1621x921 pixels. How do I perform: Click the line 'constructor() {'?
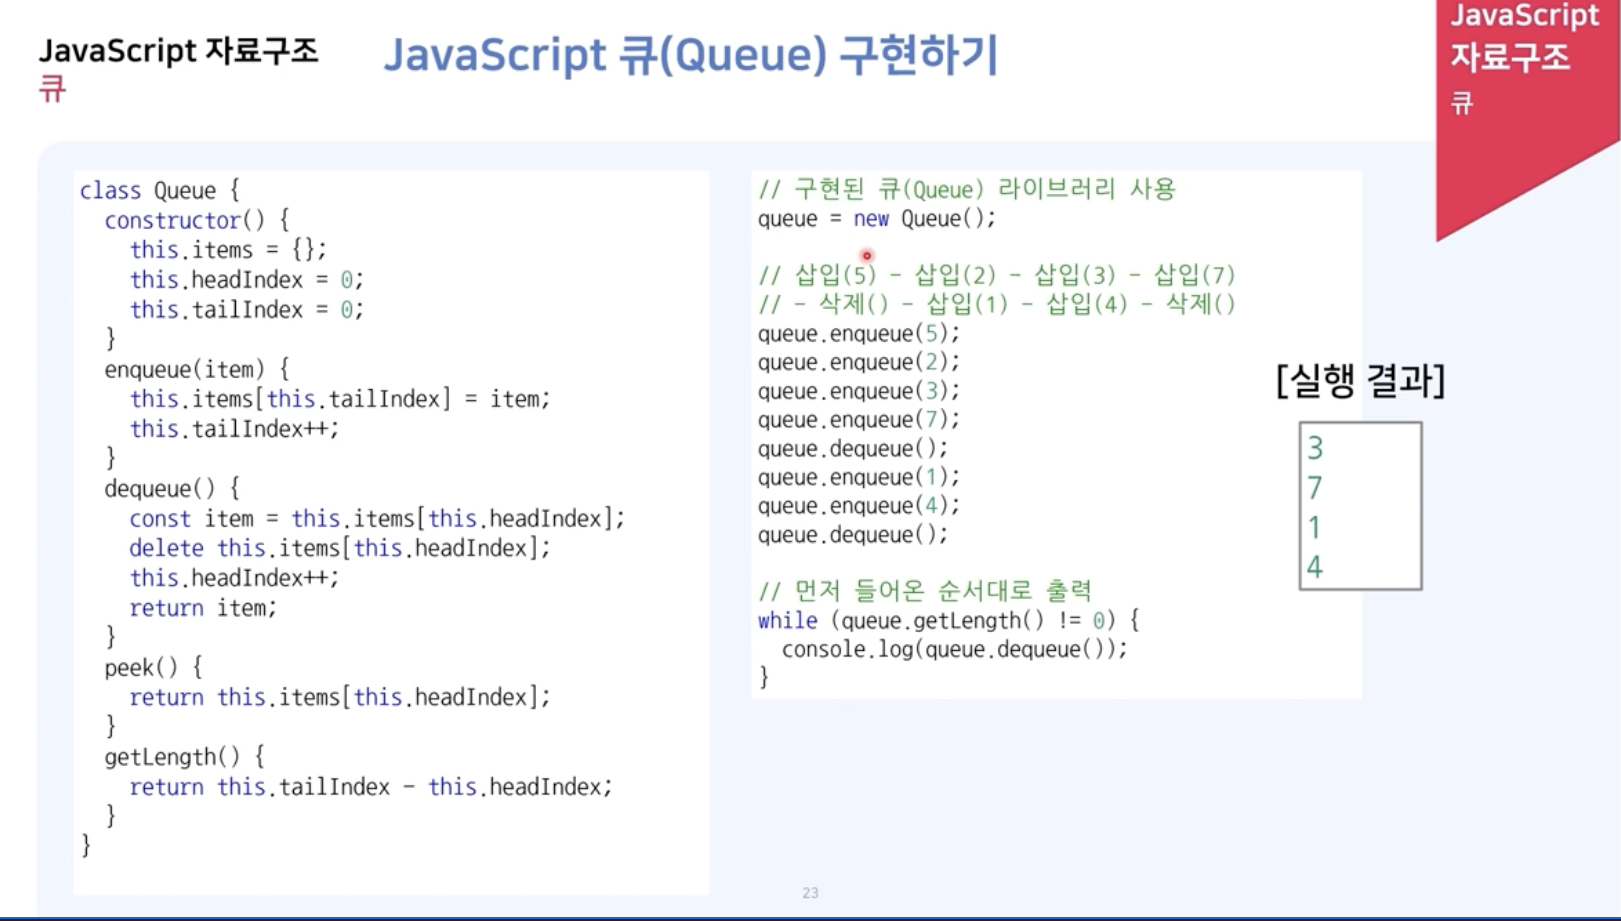pyautogui.click(x=197, y=220)
